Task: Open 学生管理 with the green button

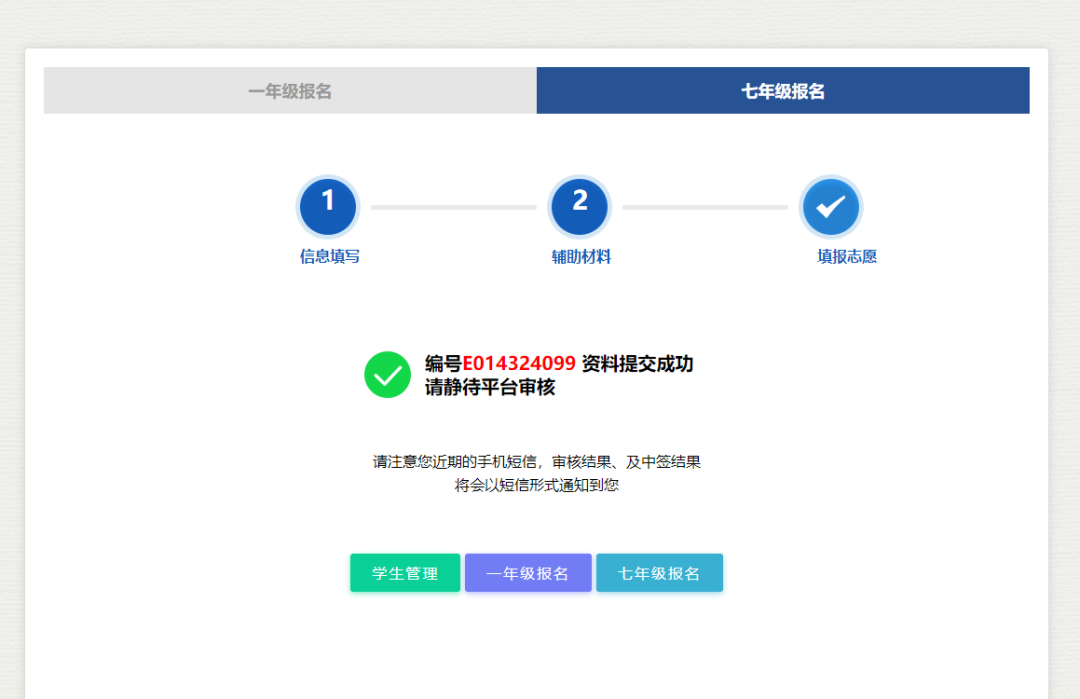Action: [405, 573]
